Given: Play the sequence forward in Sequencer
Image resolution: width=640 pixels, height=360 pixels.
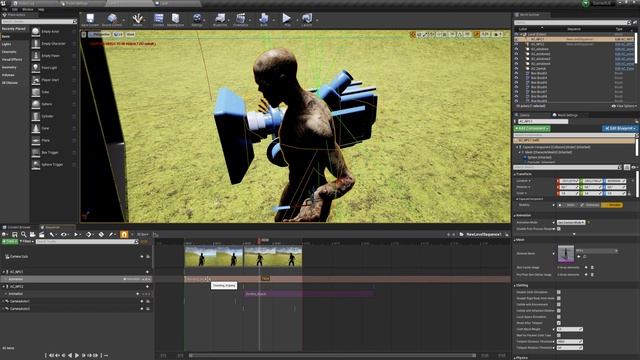Looking at the screenshot, I should tap(77, 356).
